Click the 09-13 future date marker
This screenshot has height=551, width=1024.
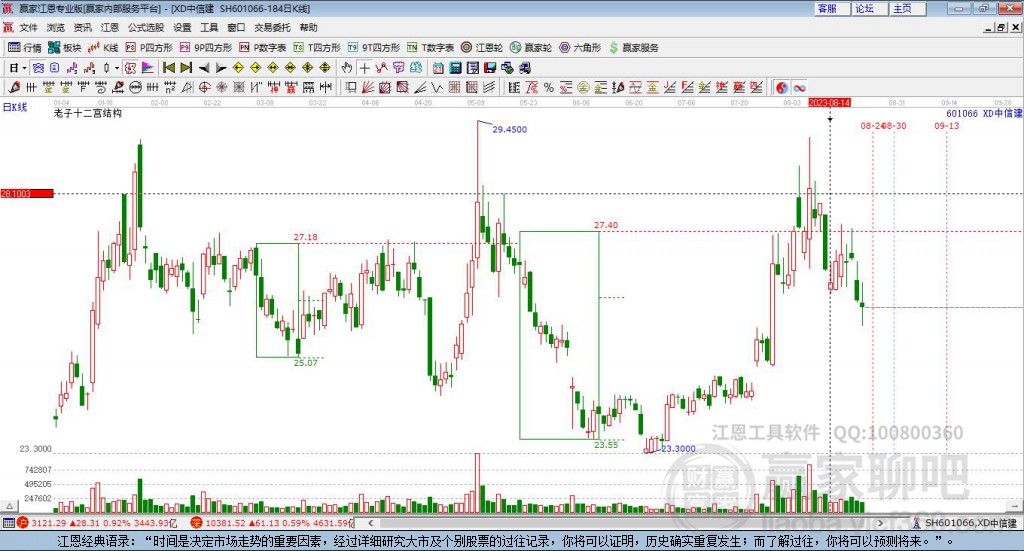(946, 125)
